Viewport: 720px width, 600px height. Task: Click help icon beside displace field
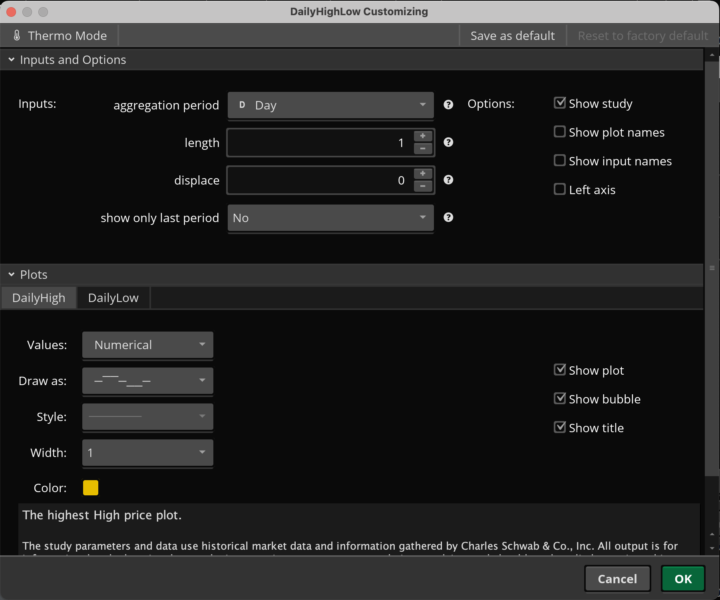[448, 180]
